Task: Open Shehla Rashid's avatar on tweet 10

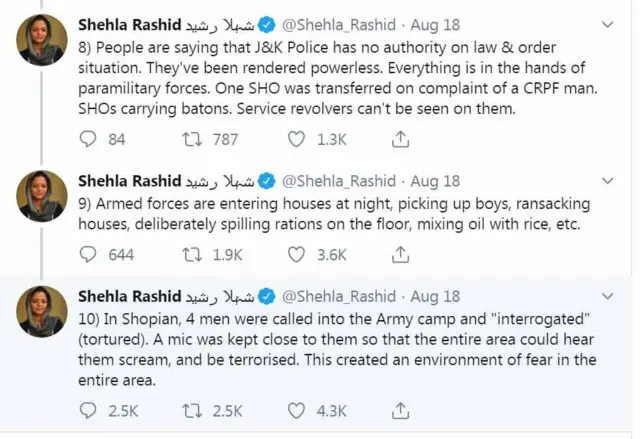Action: tap(40, 310)
